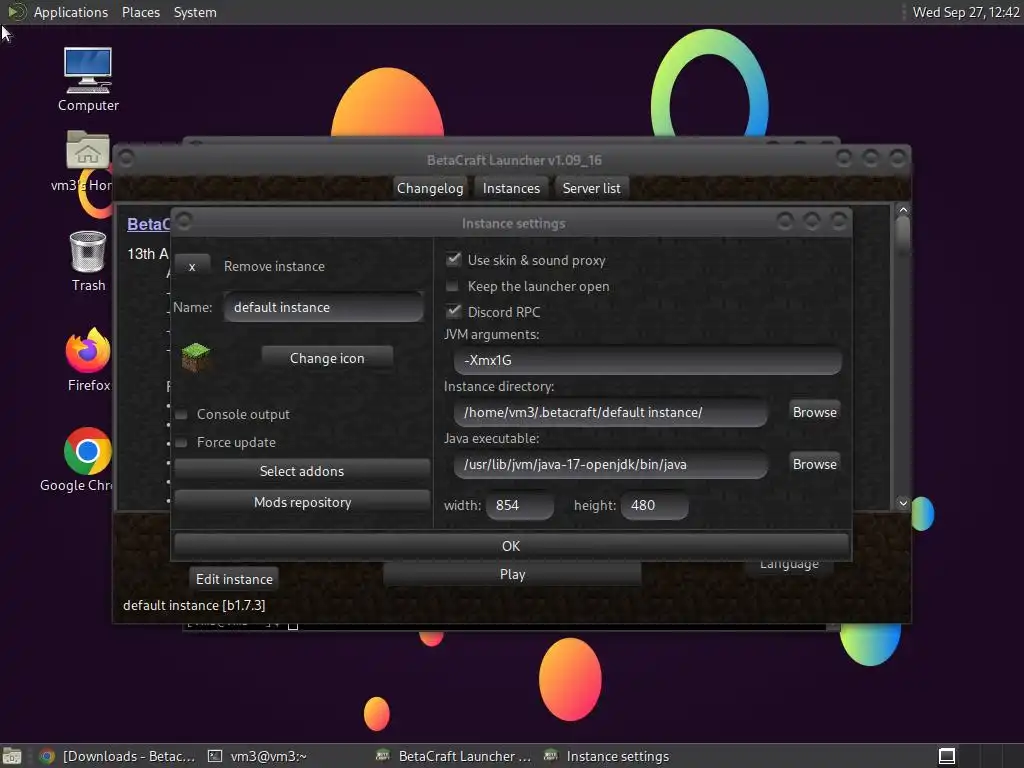Click the Instance directory path field
1024x768 pixels.
611,412
